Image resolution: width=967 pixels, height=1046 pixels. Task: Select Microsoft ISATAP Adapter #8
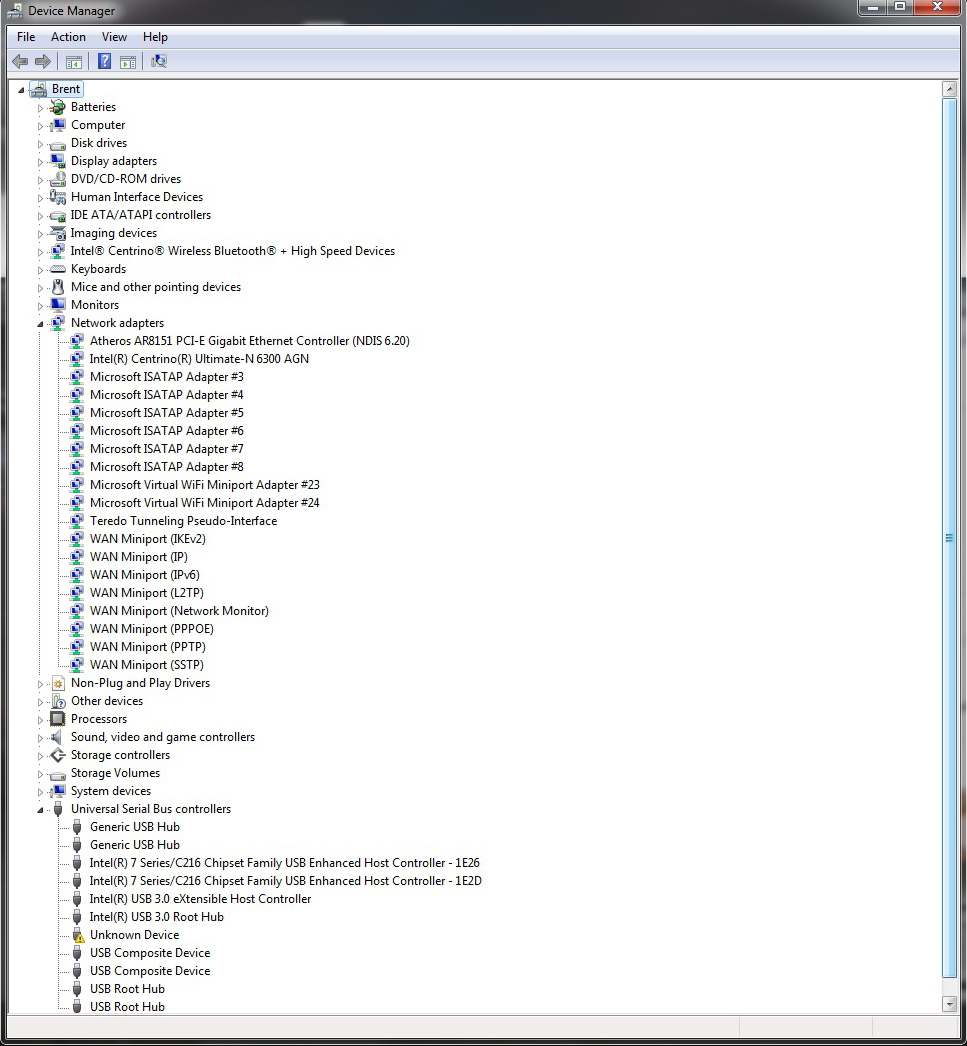tap(167, 466)
